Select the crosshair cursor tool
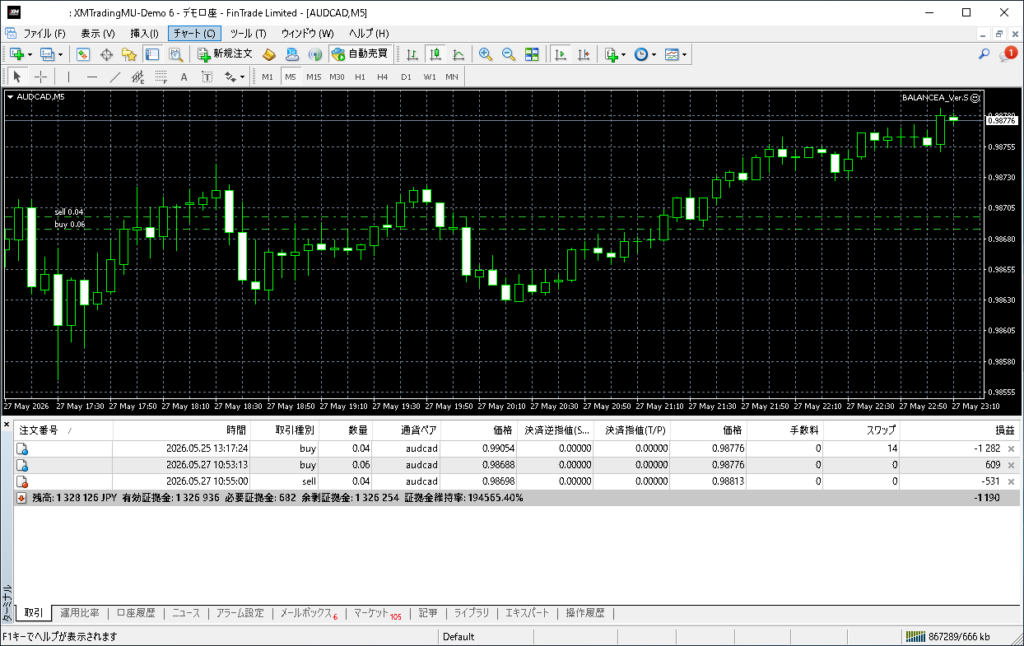Image resolution: width=1024 pixels, height=646 pixels. tap(40, 77)
